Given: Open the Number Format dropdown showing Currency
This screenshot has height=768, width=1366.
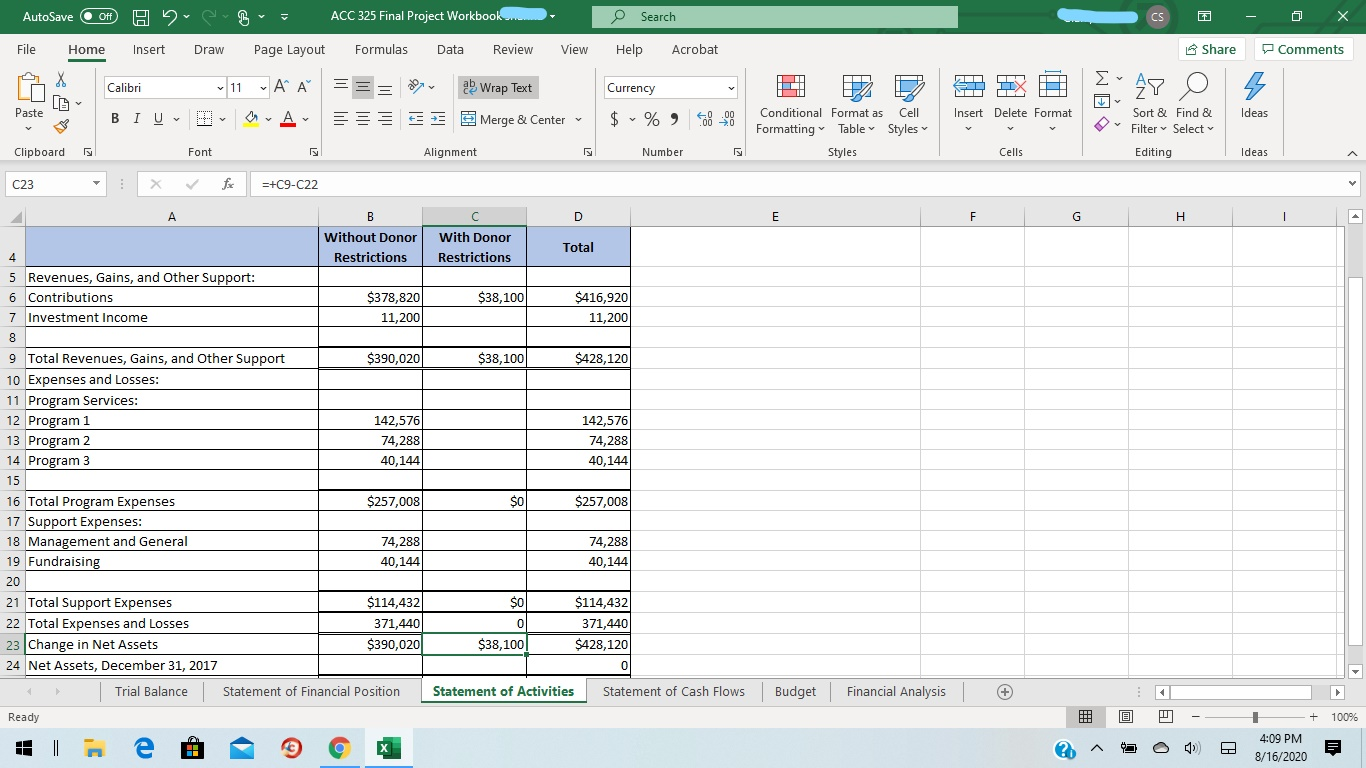Looking at the screenshot, I should pyautogui.click(x=670, y=87).
